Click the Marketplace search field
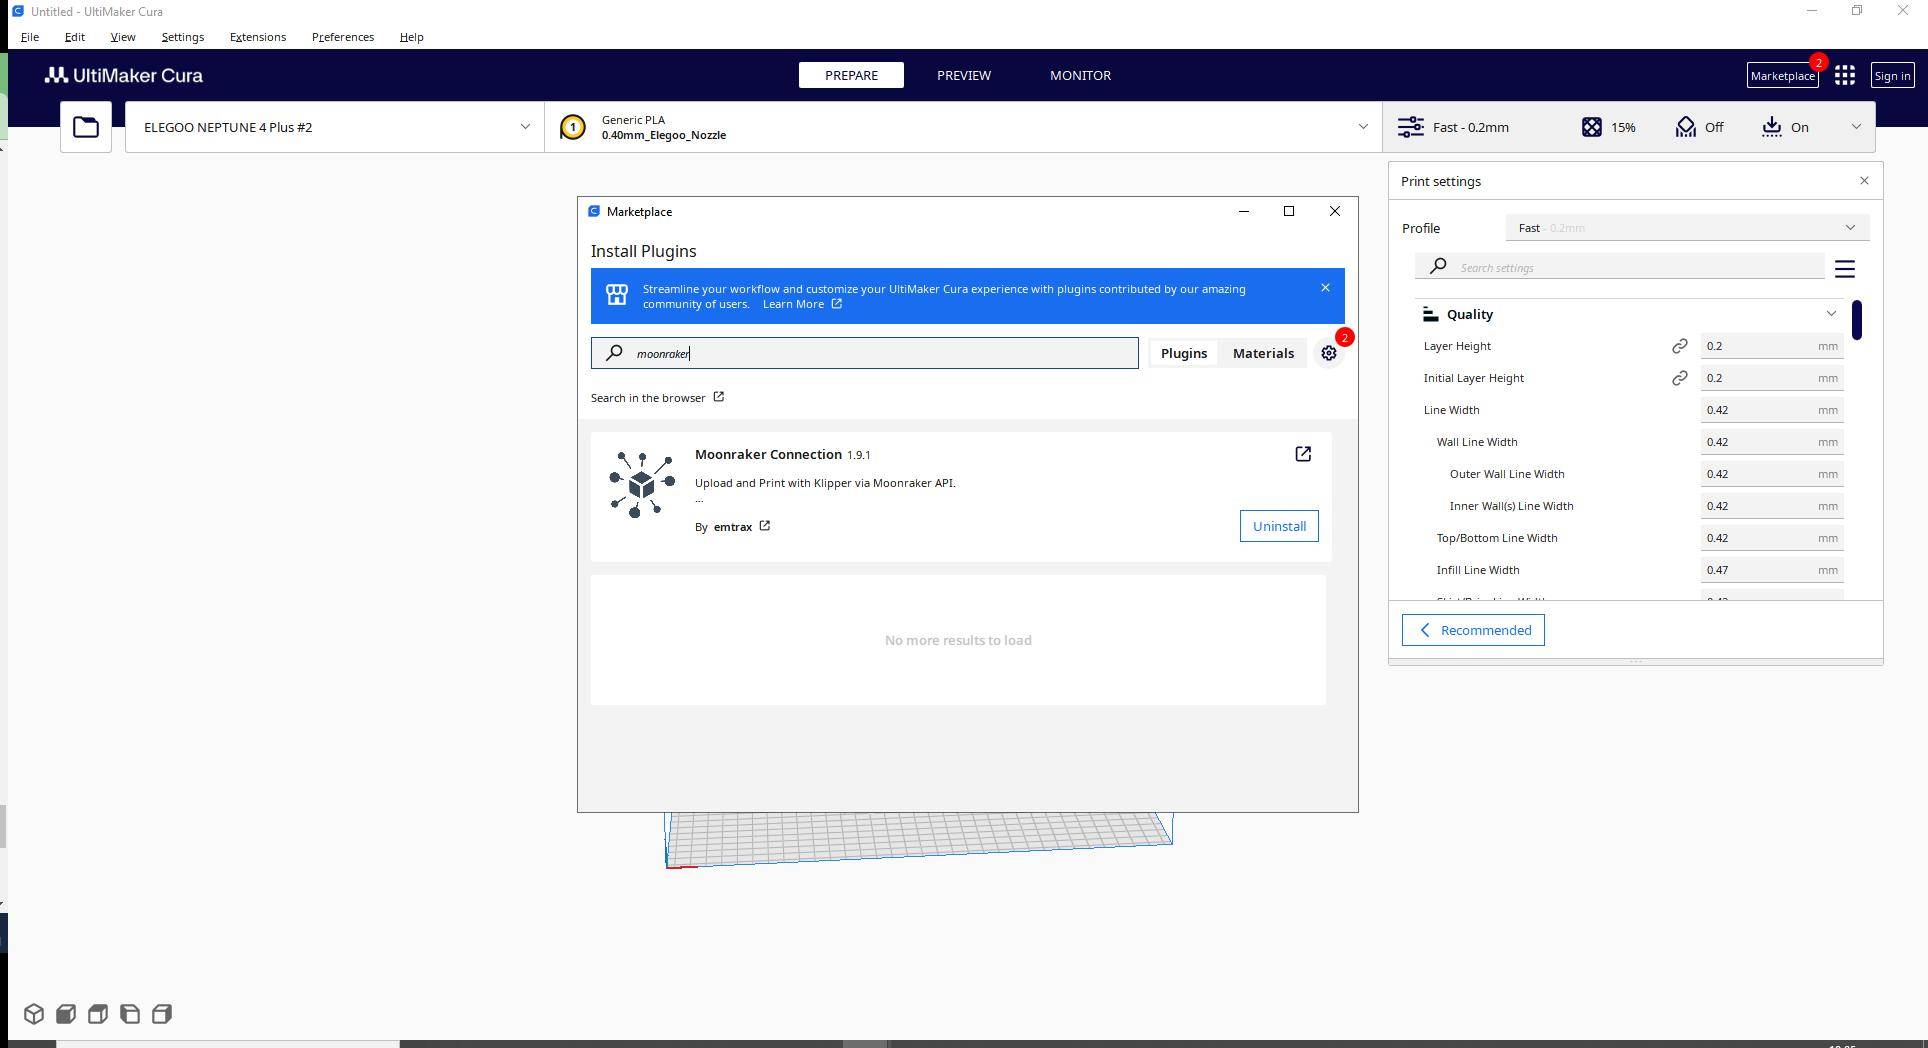This screenshot has width=1928, height=1048. 865,353
